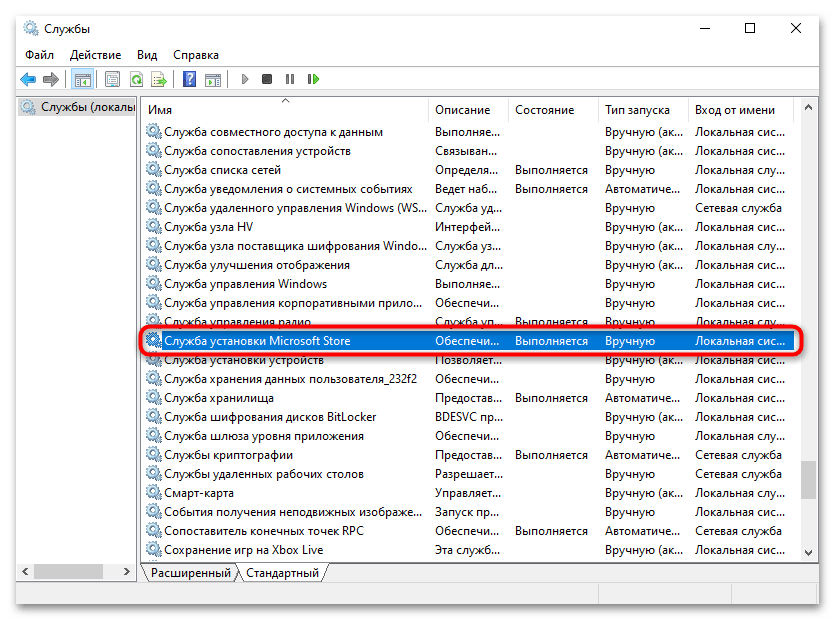The image size is (835, 620).
Task: Select Служба шлюза уровня приложения
Action: 470,436
